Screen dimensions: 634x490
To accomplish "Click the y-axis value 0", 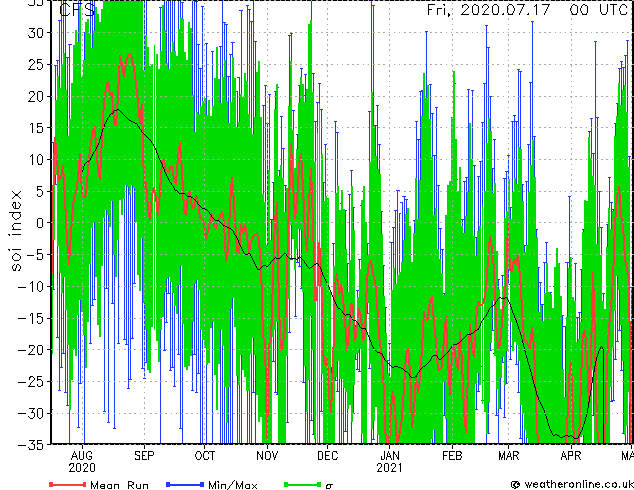I will 39,223.
